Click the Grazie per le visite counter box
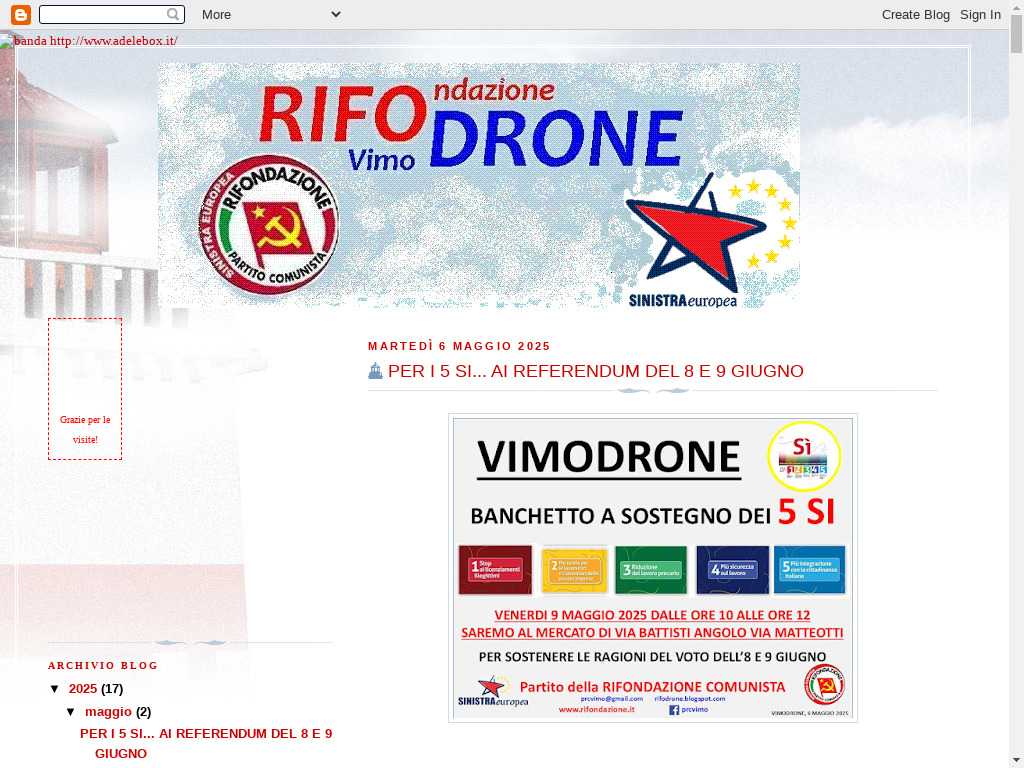This screenshot has width=1024, height=768. 85,389
